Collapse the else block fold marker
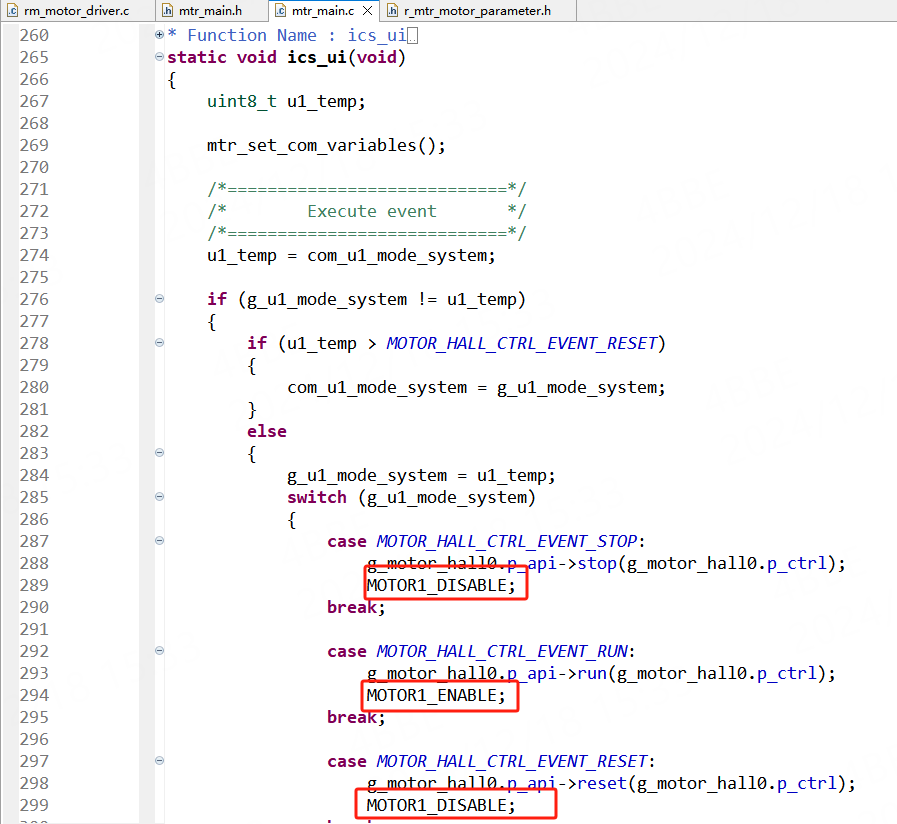 pos(159,453)
